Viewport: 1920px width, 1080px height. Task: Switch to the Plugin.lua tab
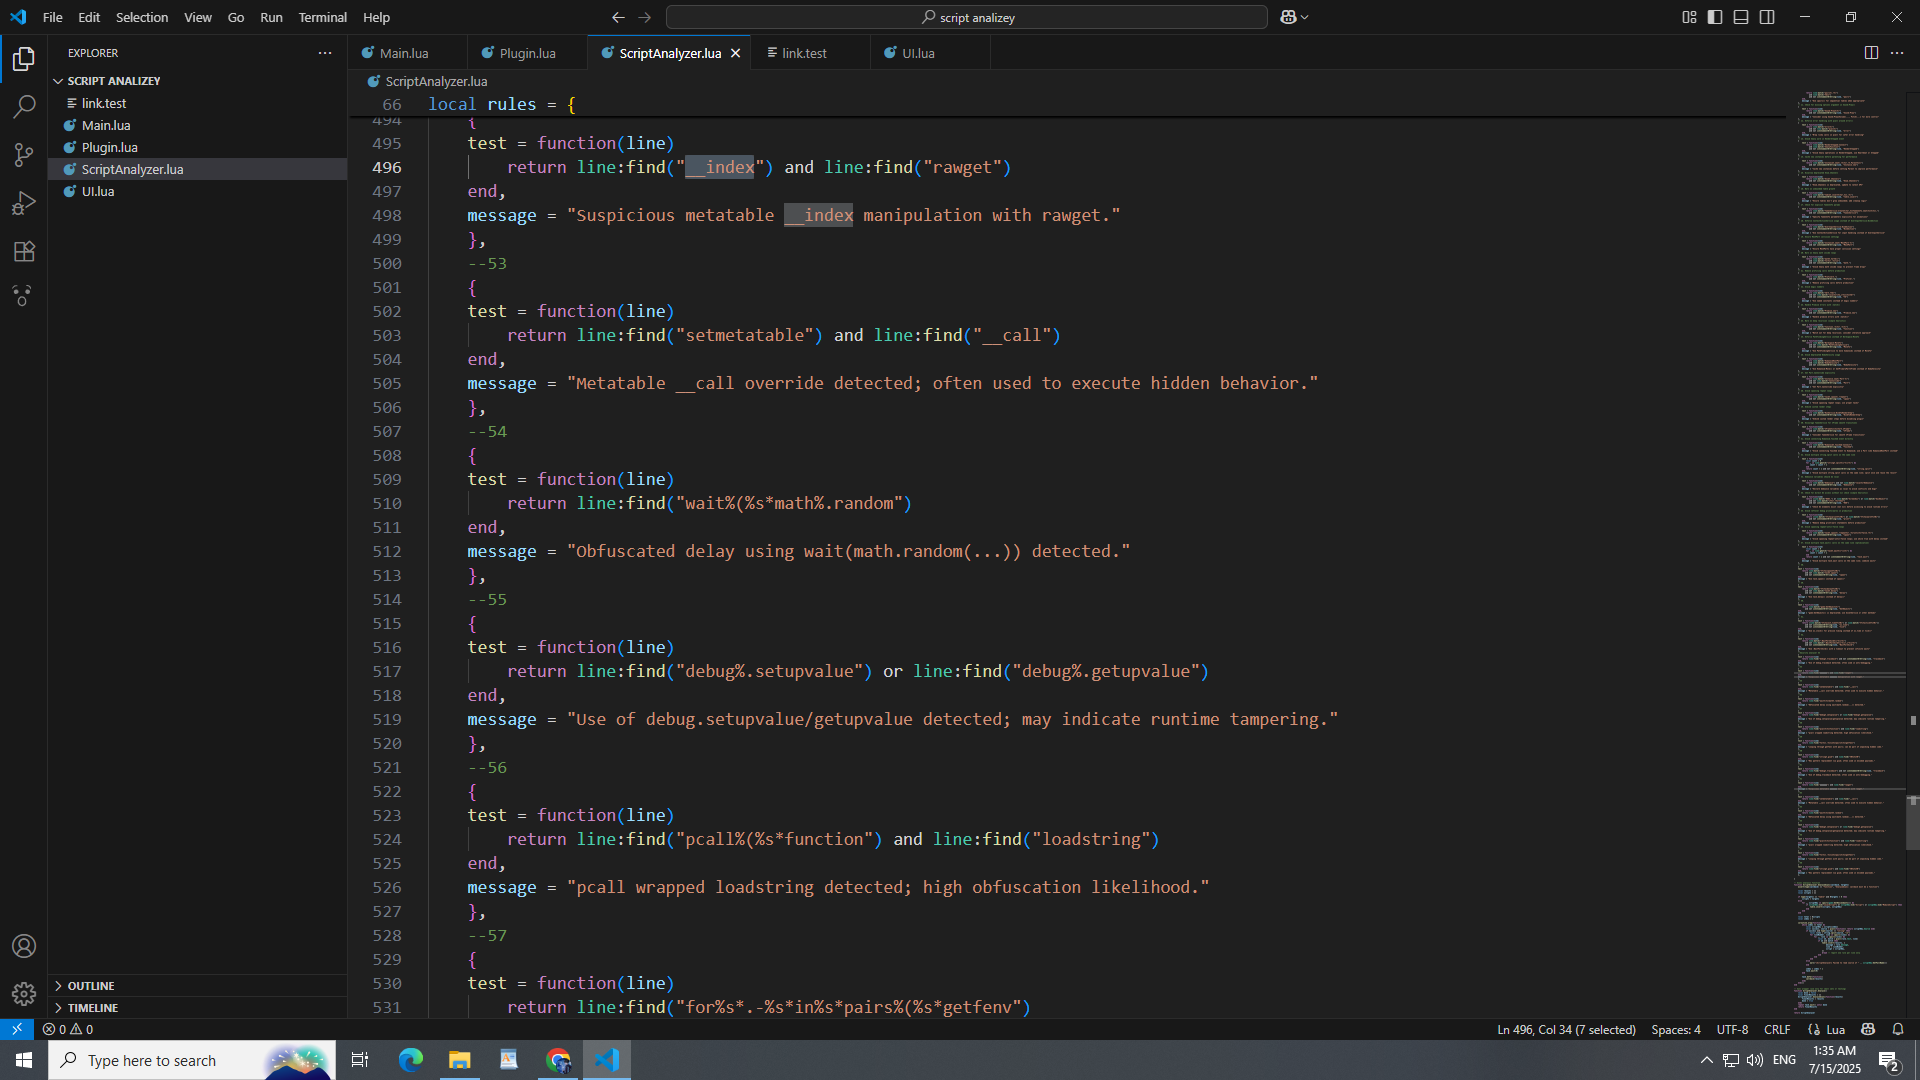point(527,53)
